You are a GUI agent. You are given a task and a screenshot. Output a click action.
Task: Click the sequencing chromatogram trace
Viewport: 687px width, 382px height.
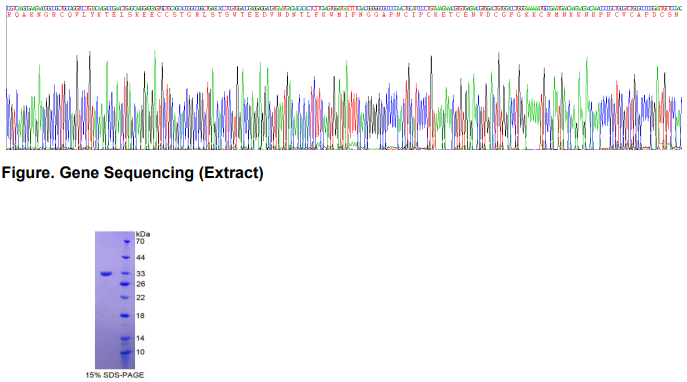344,100
